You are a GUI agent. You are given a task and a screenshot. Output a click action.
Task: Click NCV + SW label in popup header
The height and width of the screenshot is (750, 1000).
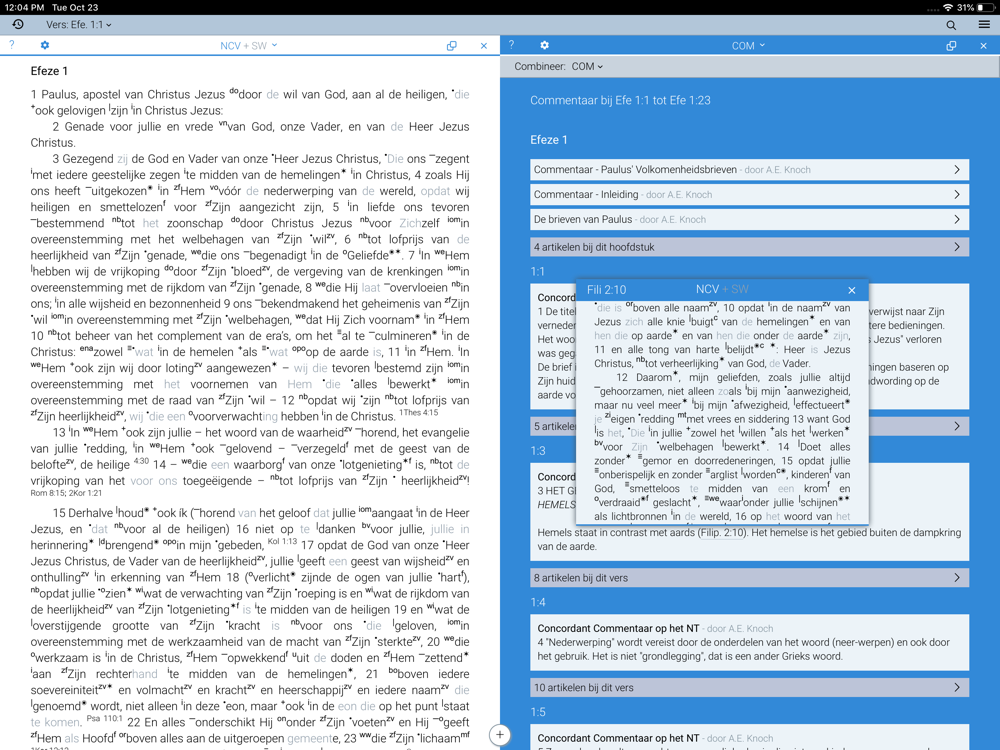click(x=722, y=290)
